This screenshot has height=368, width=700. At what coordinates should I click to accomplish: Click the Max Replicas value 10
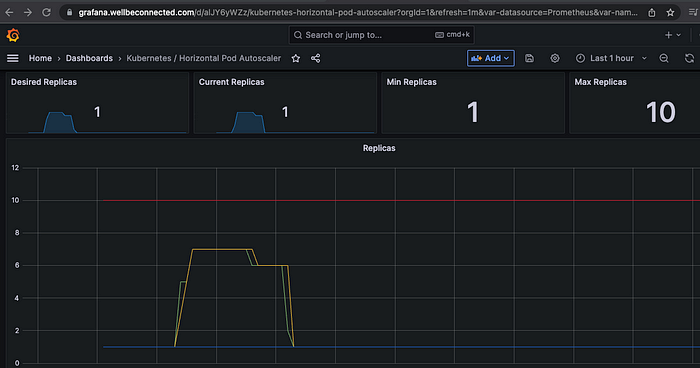[x=660, y=112]
